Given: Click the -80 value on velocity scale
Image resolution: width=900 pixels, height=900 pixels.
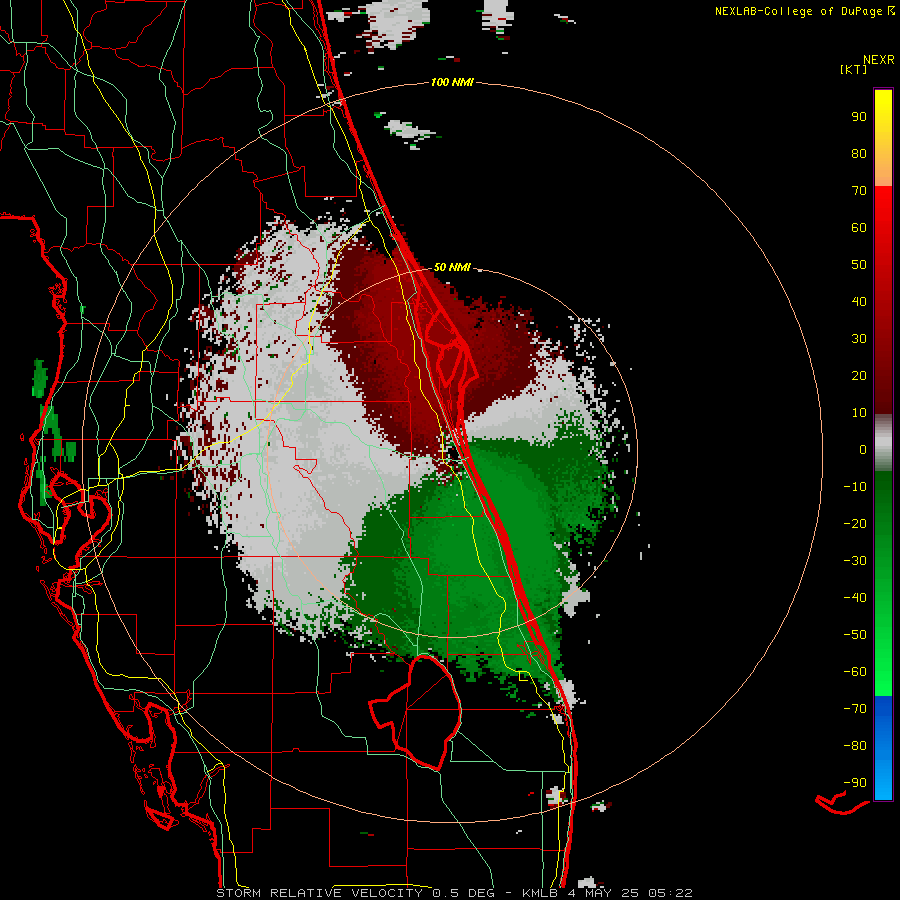Looking at the screenshot, I should (x=855, y=746).
